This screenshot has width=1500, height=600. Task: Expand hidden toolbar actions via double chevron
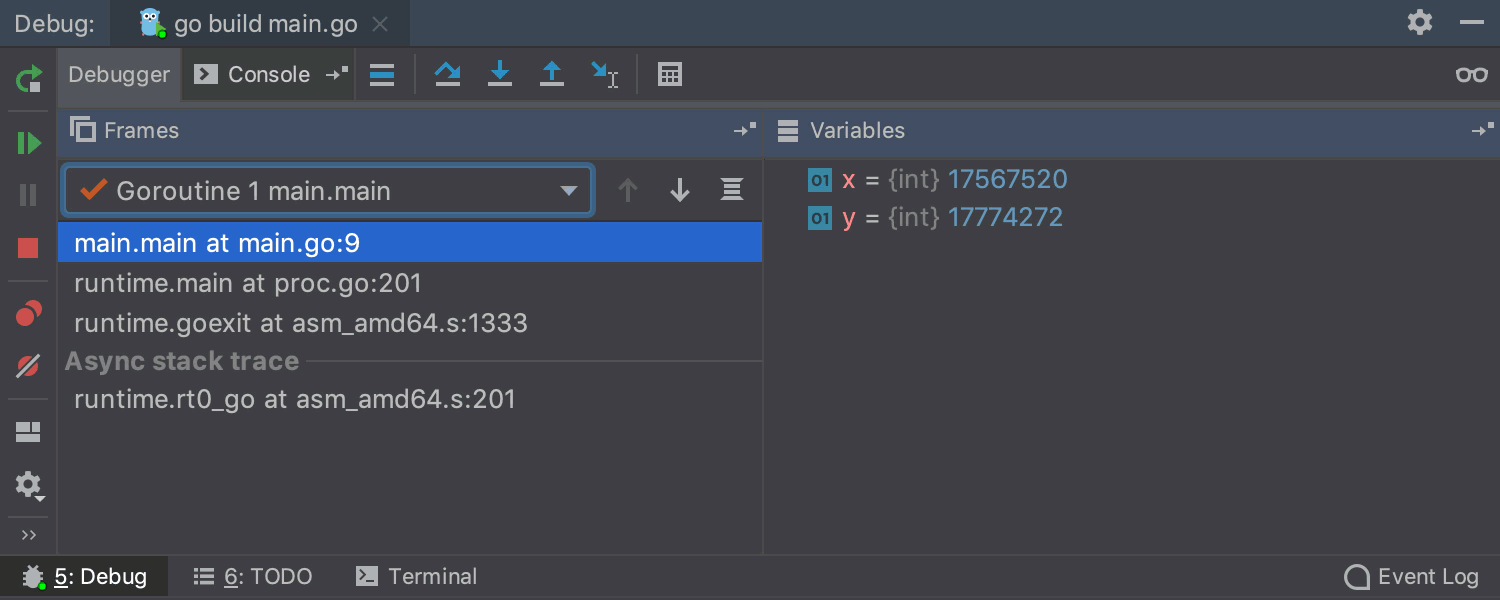click(x=29, y=535)
